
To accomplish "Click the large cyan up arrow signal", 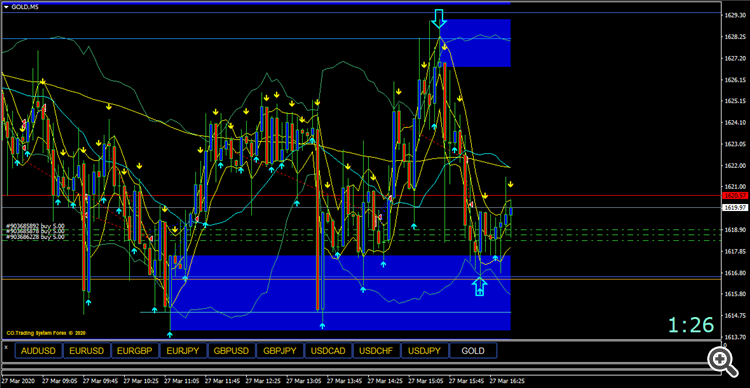I will 480,286.
